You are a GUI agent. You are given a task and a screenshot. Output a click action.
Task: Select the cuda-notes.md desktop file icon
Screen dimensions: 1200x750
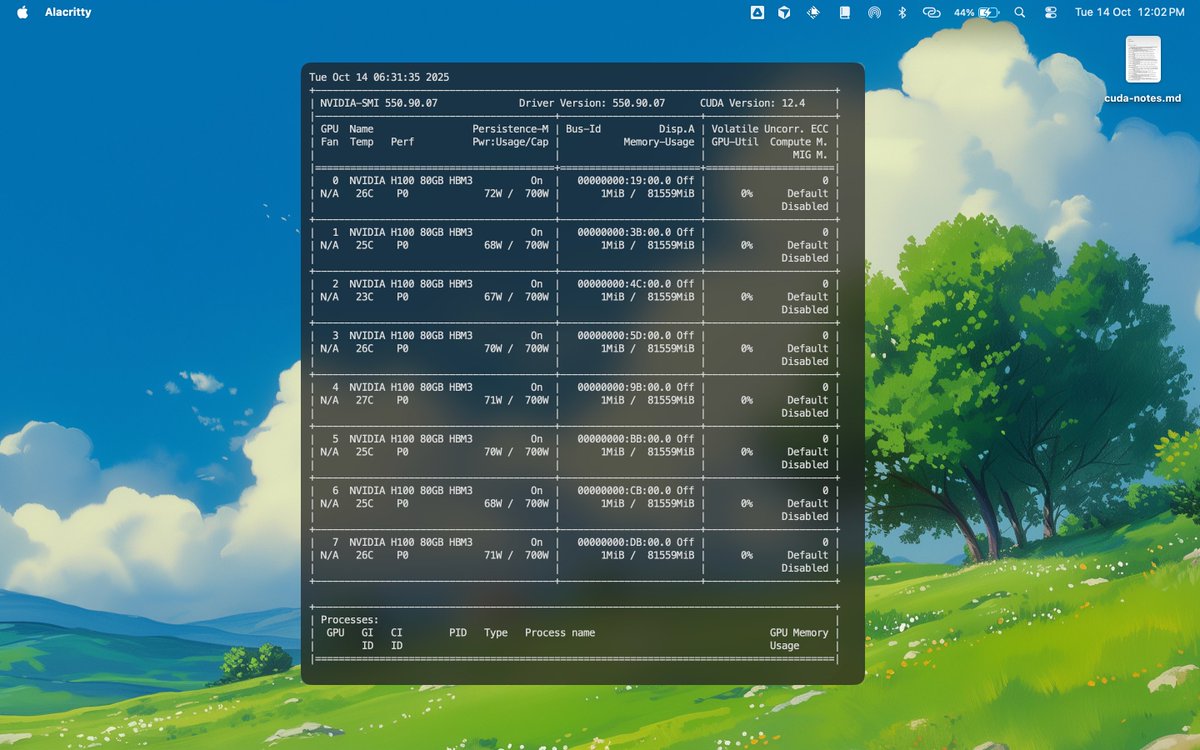pyautogui.click(x=1143, y=59)
